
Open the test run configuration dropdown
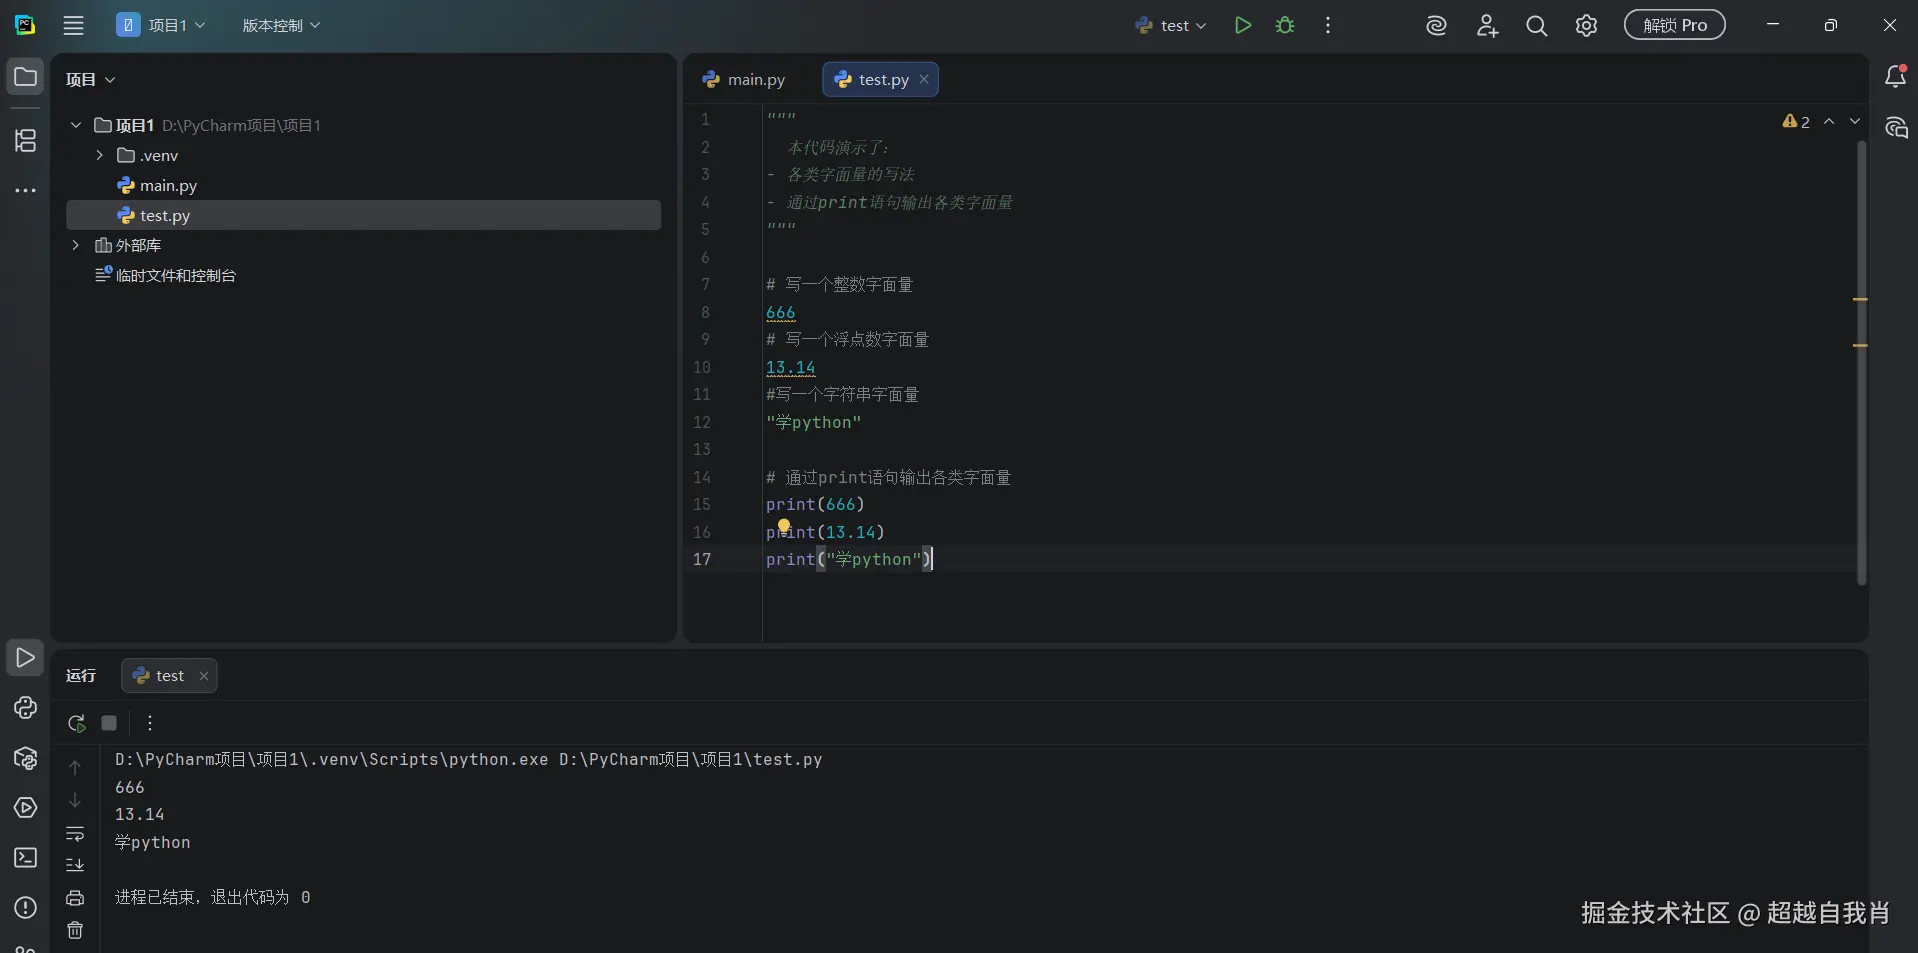[x=1171, y=26]
